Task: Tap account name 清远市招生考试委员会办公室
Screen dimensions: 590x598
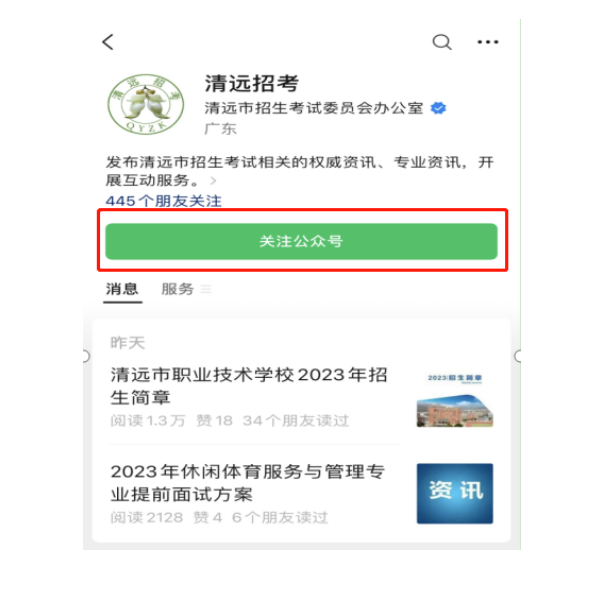Action: pos(314,108)
